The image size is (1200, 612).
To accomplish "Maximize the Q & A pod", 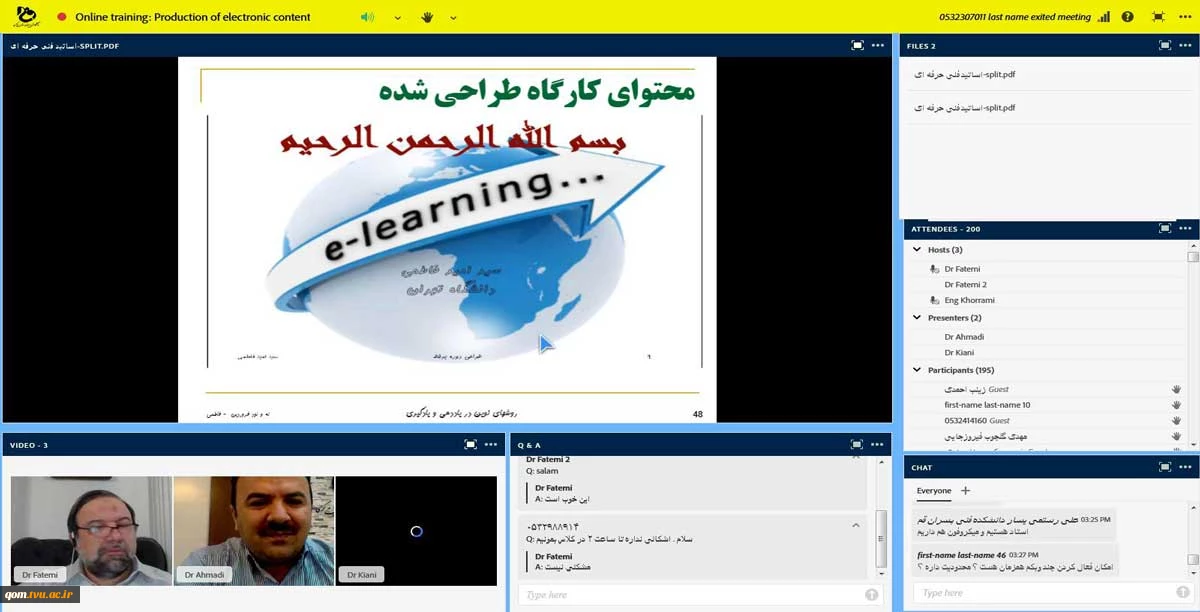I will (857, 445).
